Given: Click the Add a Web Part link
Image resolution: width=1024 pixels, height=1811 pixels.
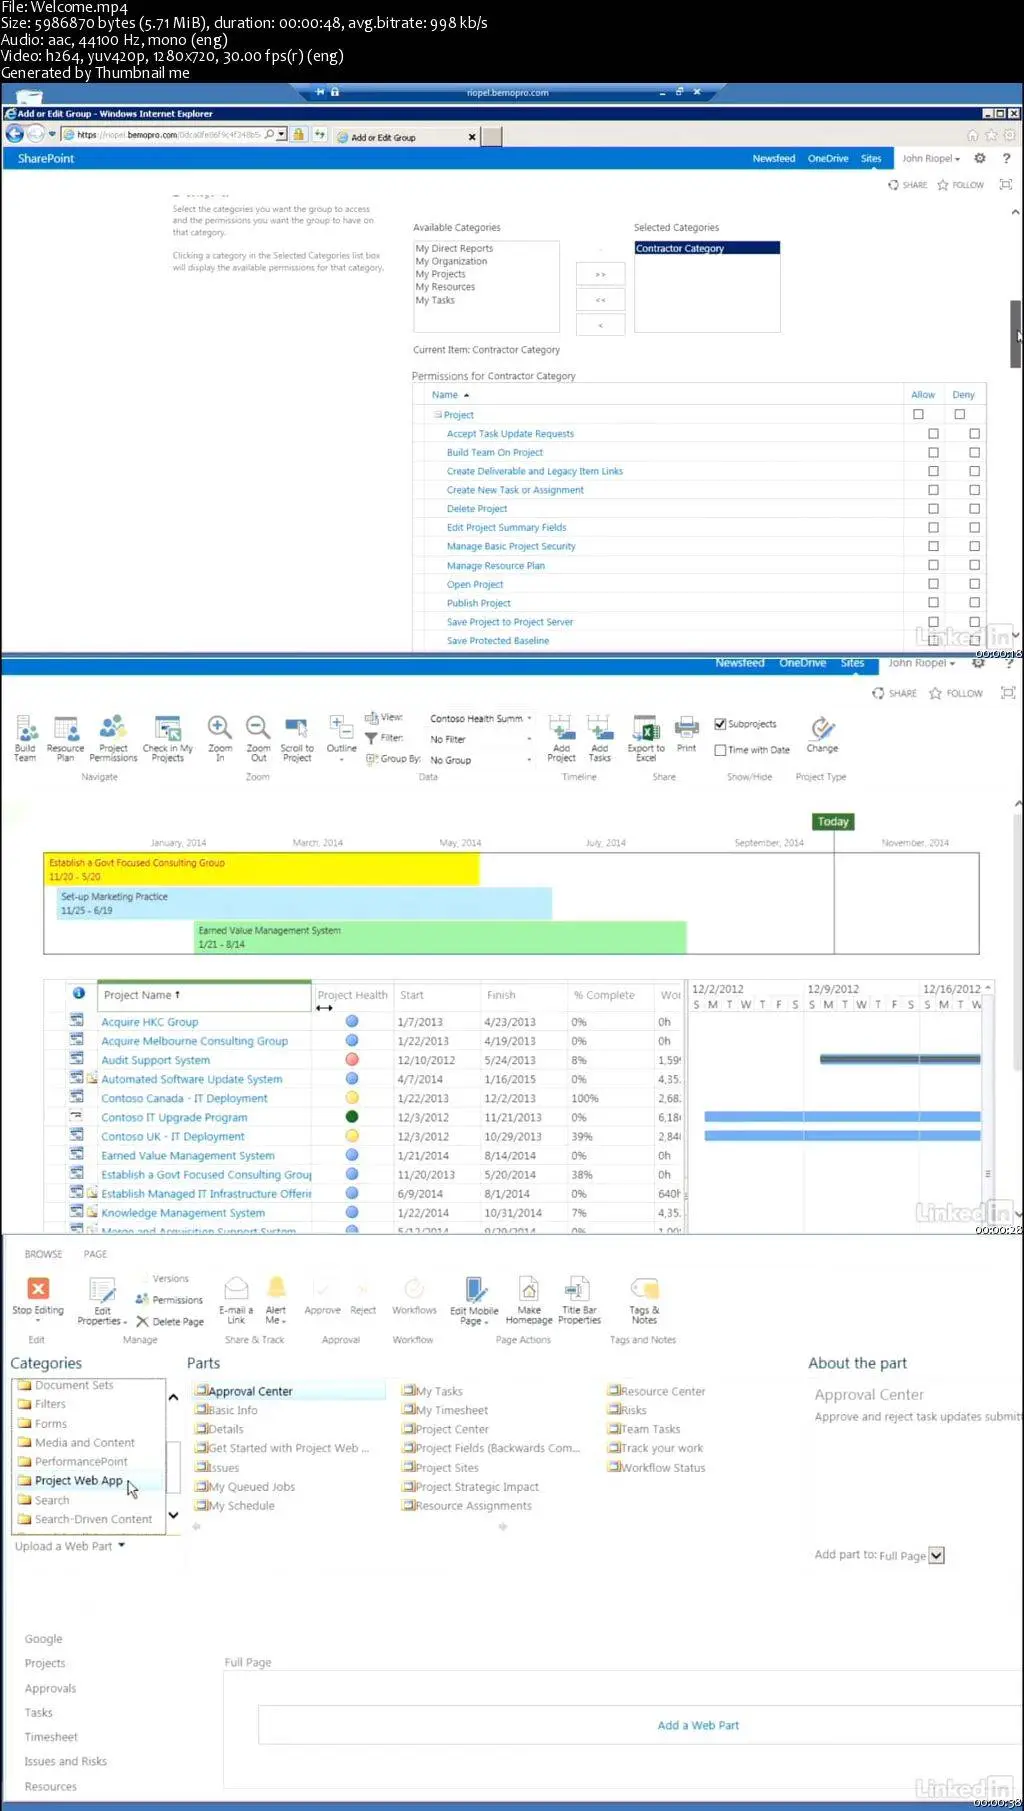Looking at the screenshot, I should (x=698, y=1725).
